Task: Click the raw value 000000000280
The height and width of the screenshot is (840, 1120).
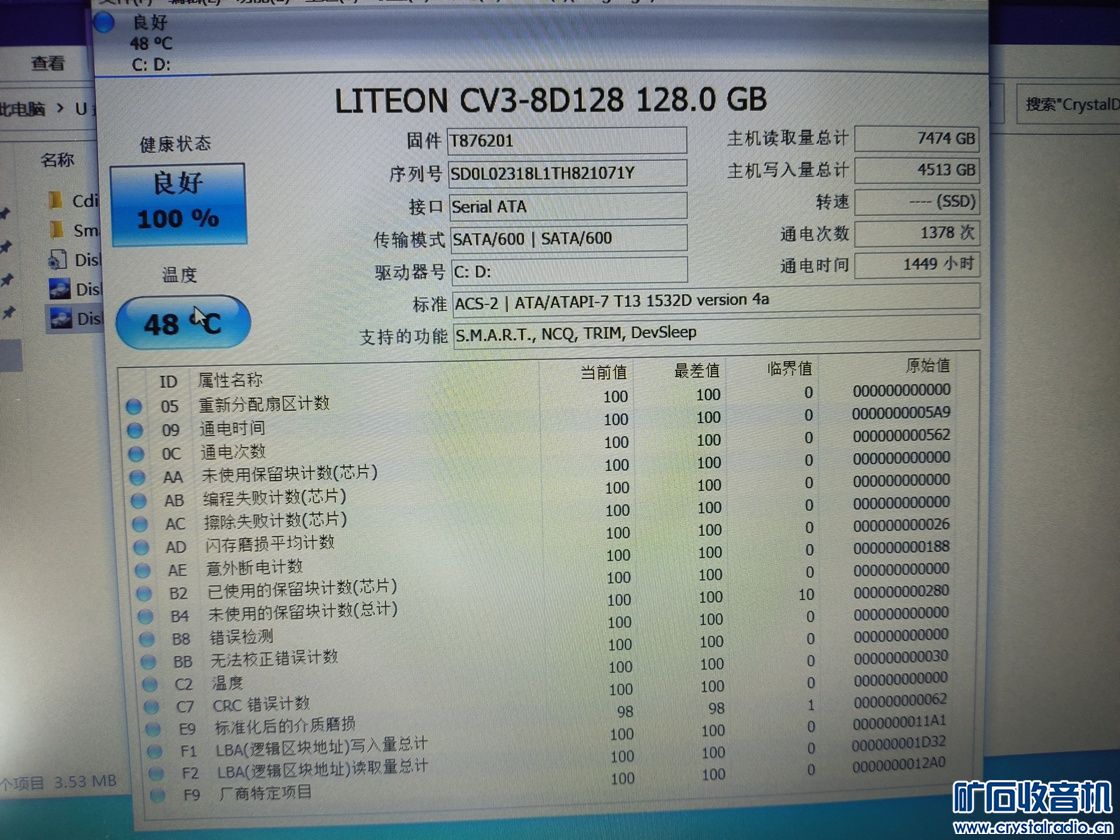Action: (x=901, y=591)
